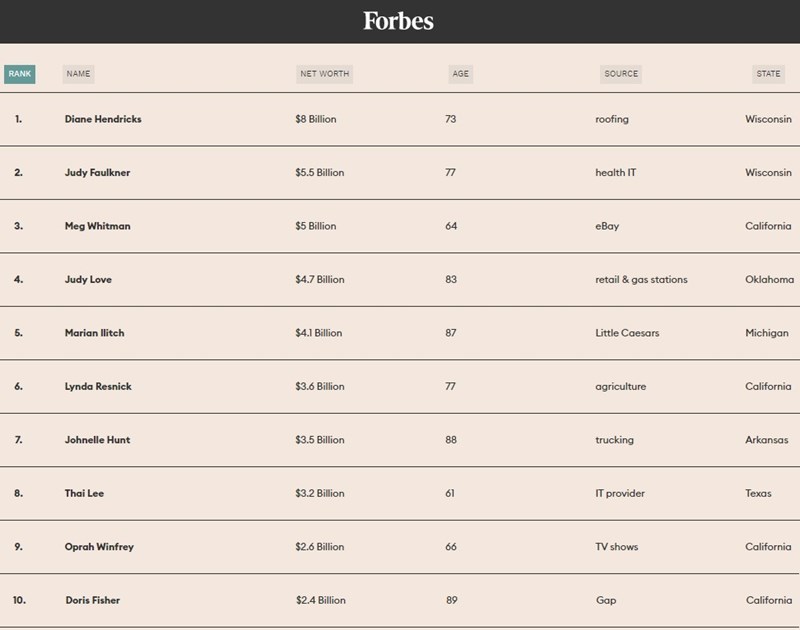This screenshot has width=800, height=630.
Task: Open Judy Faulkner's profile
Action: (97, 173)
